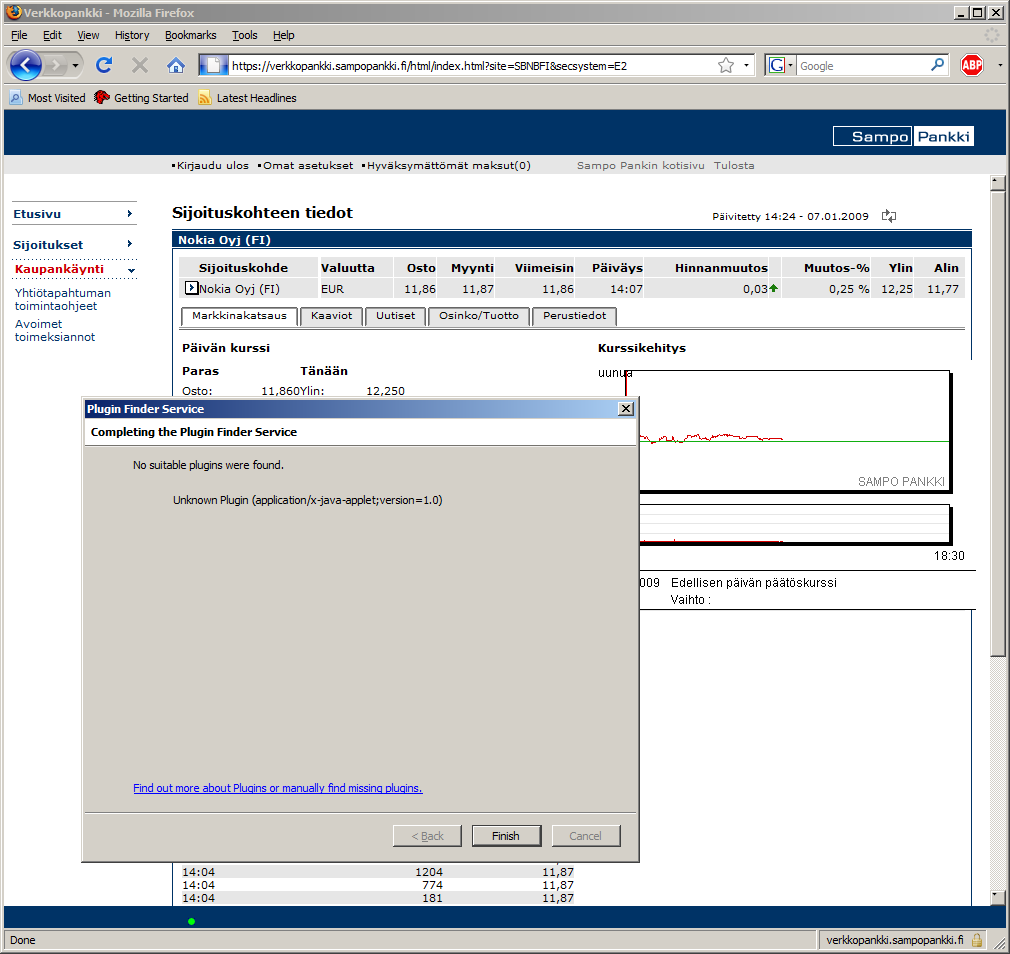
Task: Click the green status dot in footer
Action: [191, 921]
